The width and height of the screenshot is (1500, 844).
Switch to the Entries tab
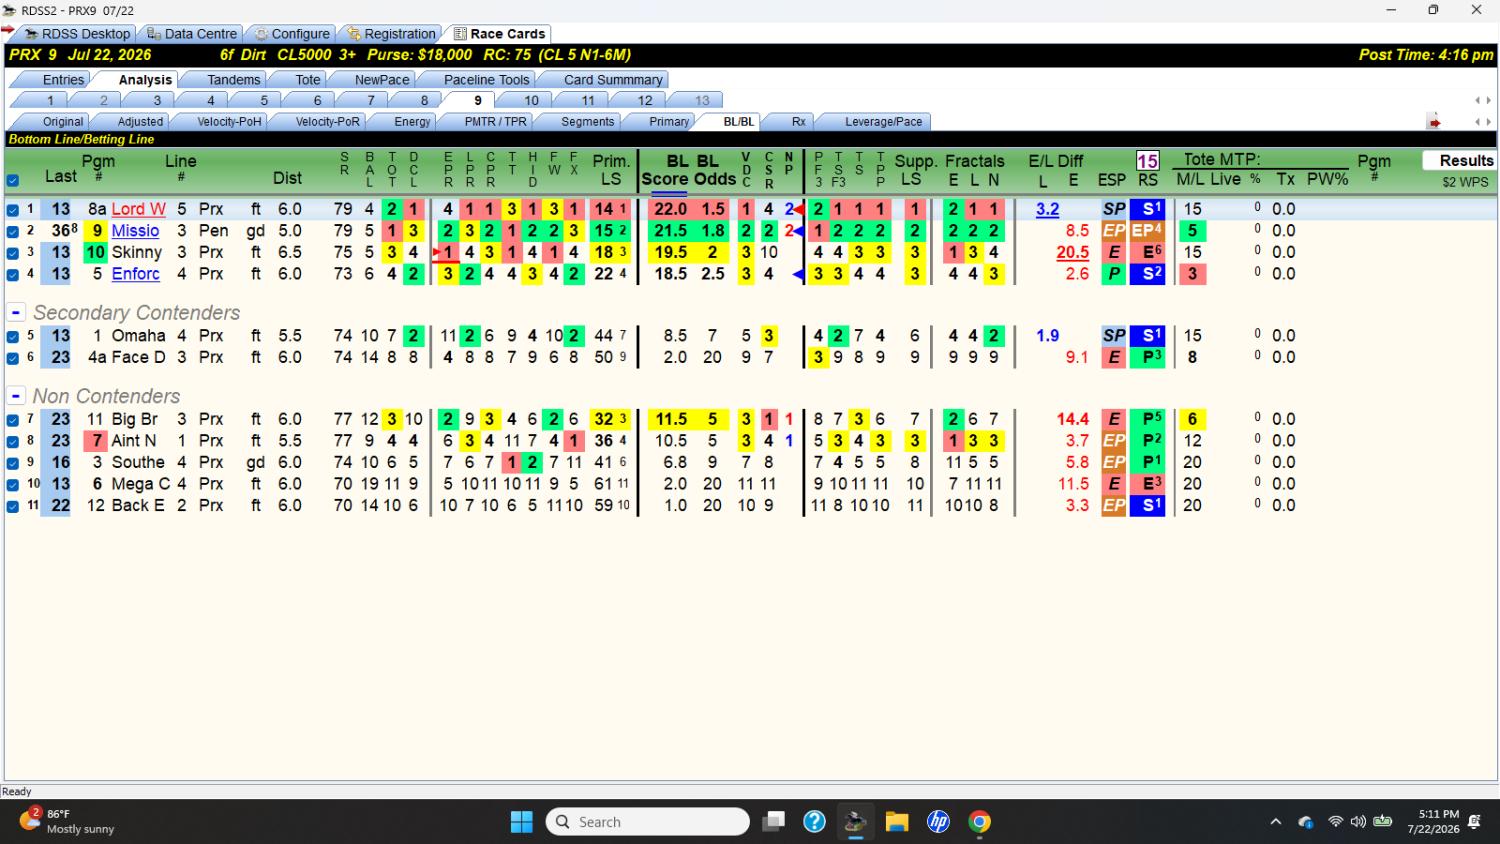63,79
